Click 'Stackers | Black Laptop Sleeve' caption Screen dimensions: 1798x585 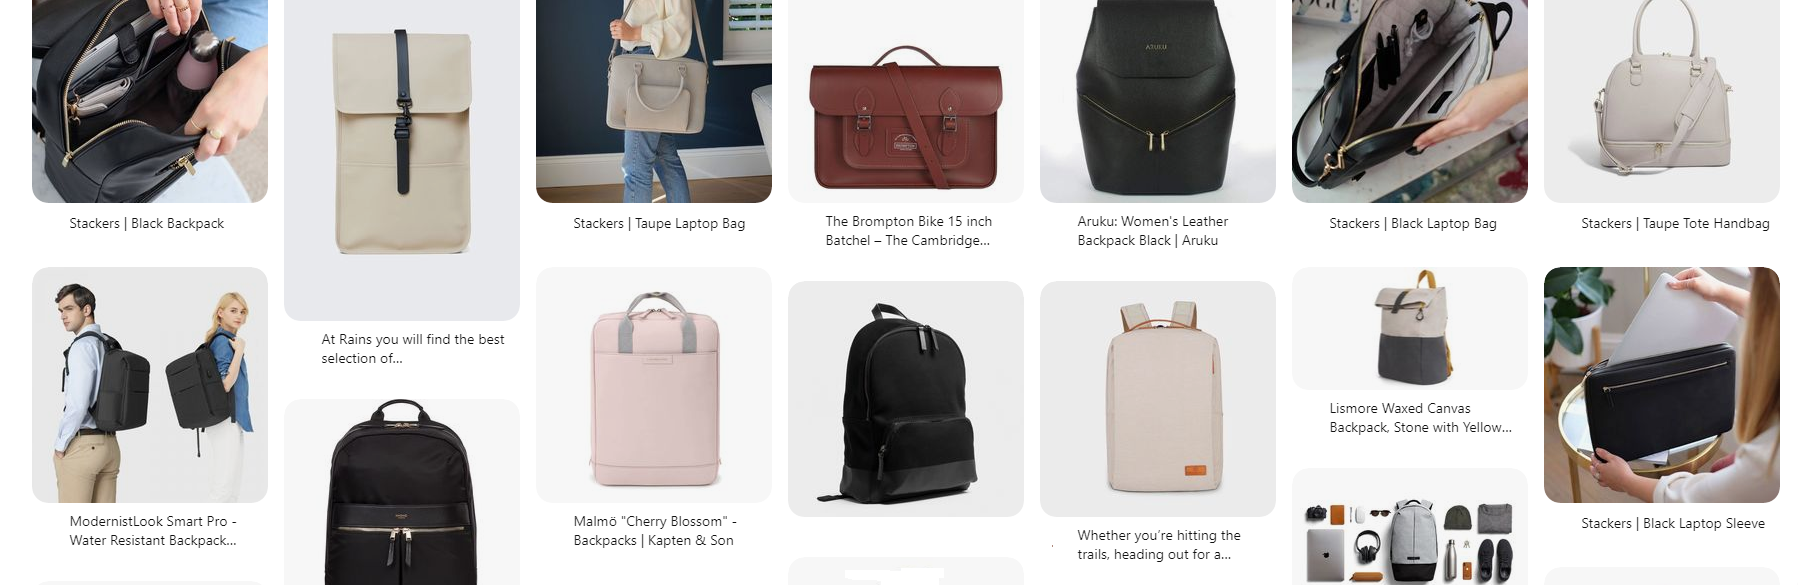click(x=1673, y=523)
